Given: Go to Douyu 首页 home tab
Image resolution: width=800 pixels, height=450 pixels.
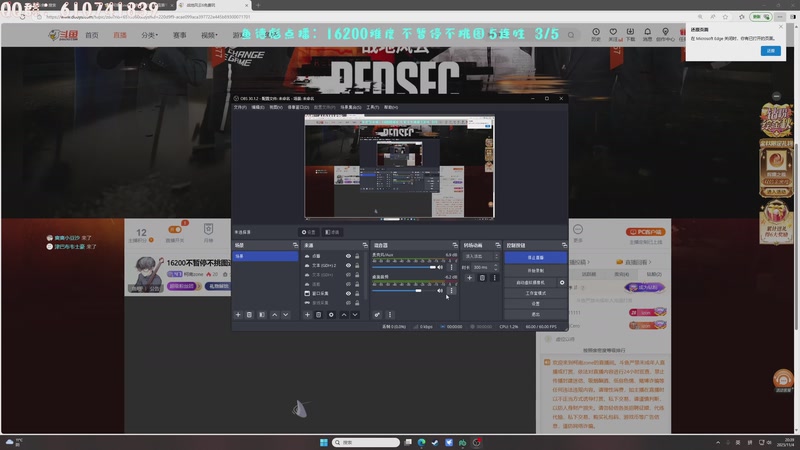Looking at the screenshot, I should [x=92, y=35].
